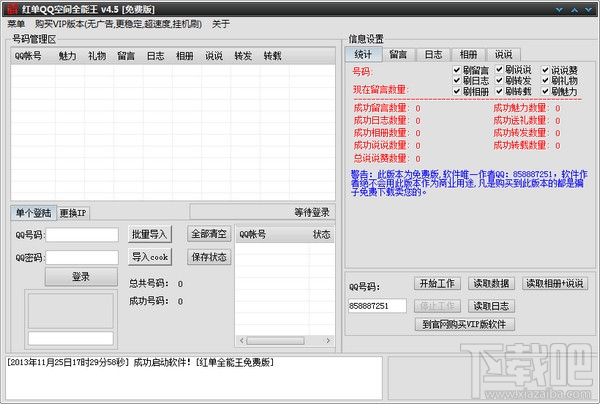Switch to the 日志 tab in 信息设置

(433, 55)
